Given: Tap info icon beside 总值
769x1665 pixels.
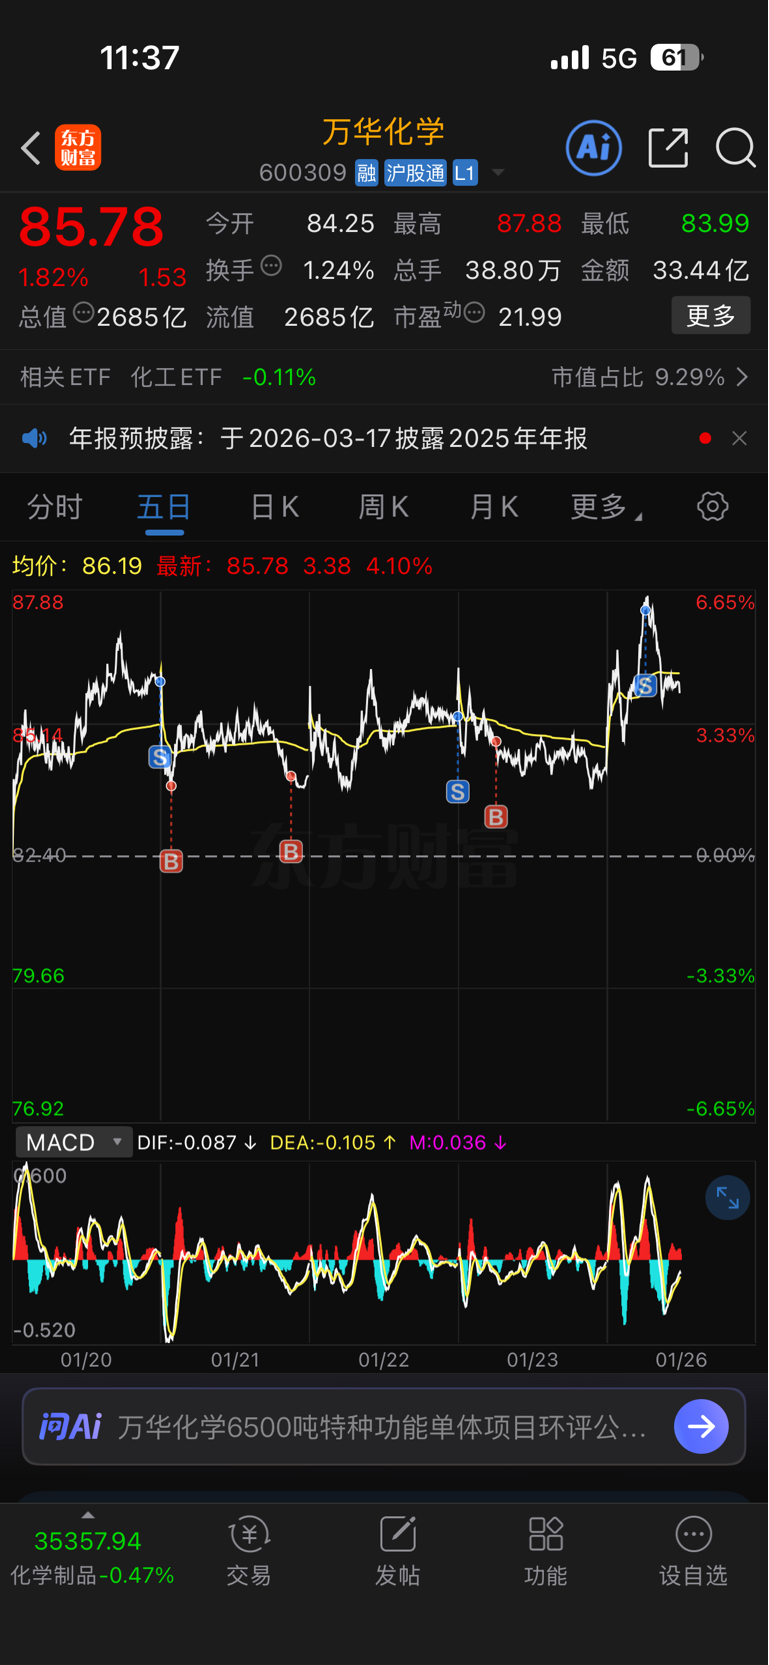Looking at the screenshot, I should (x=84, y=313).
